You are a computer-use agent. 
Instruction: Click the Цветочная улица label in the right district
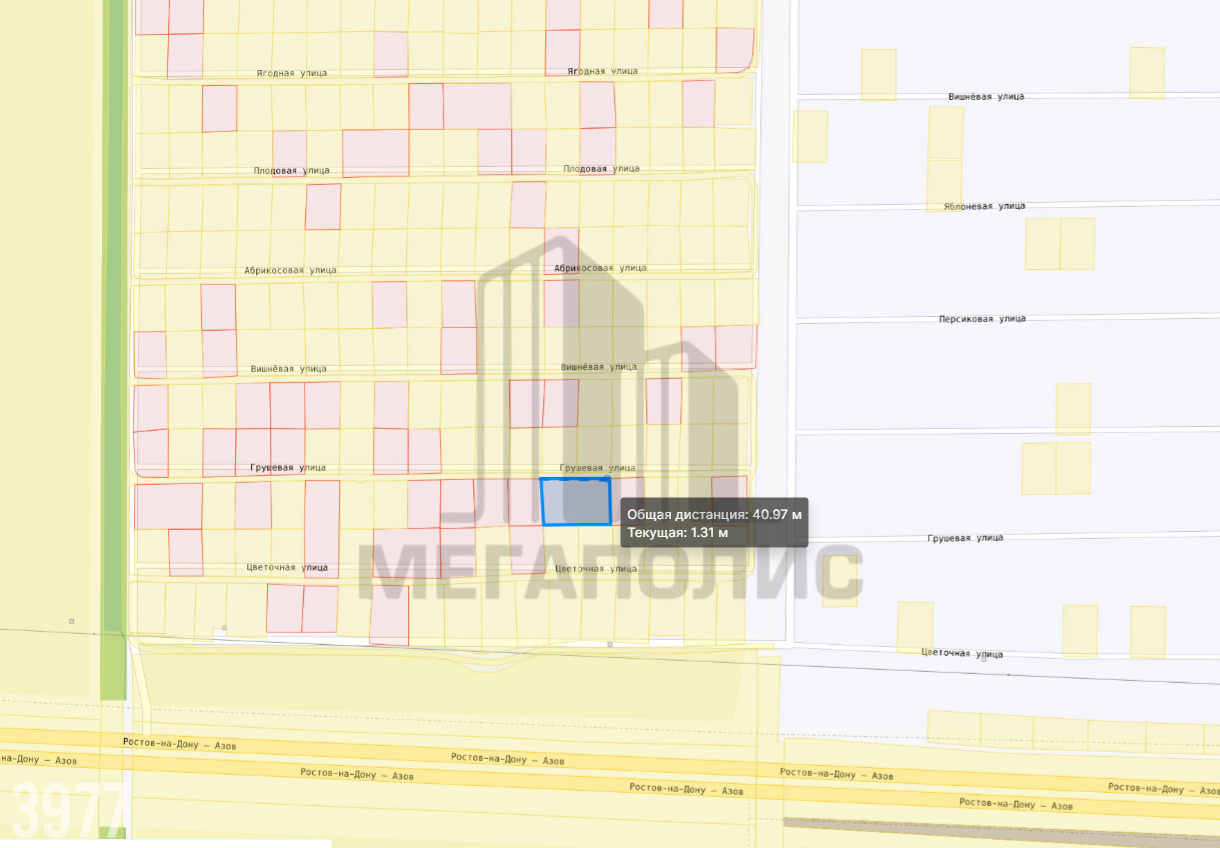coord(962,654)
